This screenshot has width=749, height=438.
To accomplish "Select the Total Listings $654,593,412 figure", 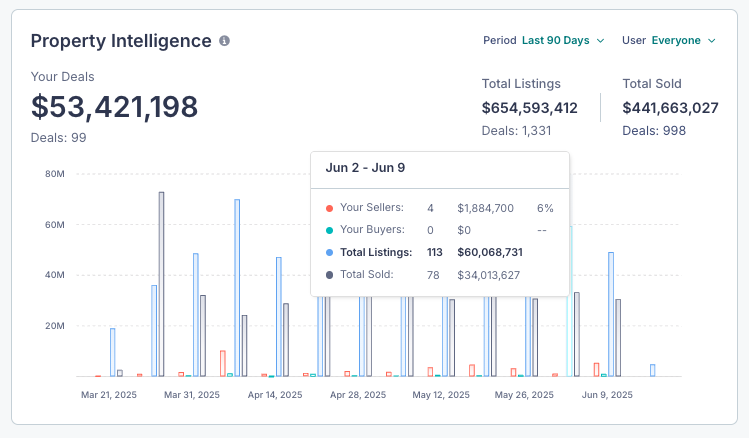I will pyautogui.click(x=529, y=108).
